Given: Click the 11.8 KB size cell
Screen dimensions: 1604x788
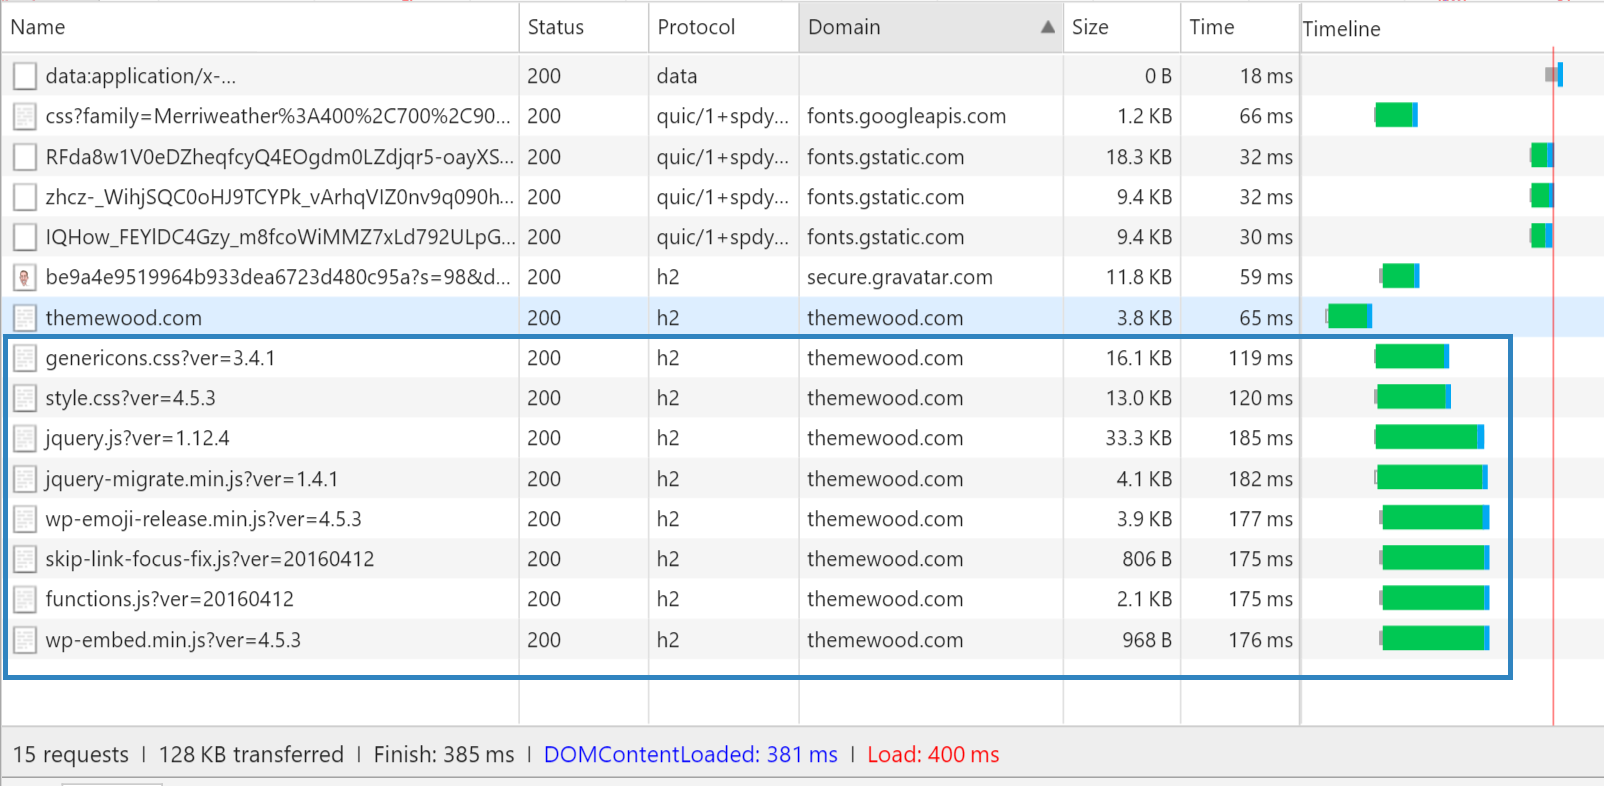Looking at the screenshot, I should pos(1138,277).
